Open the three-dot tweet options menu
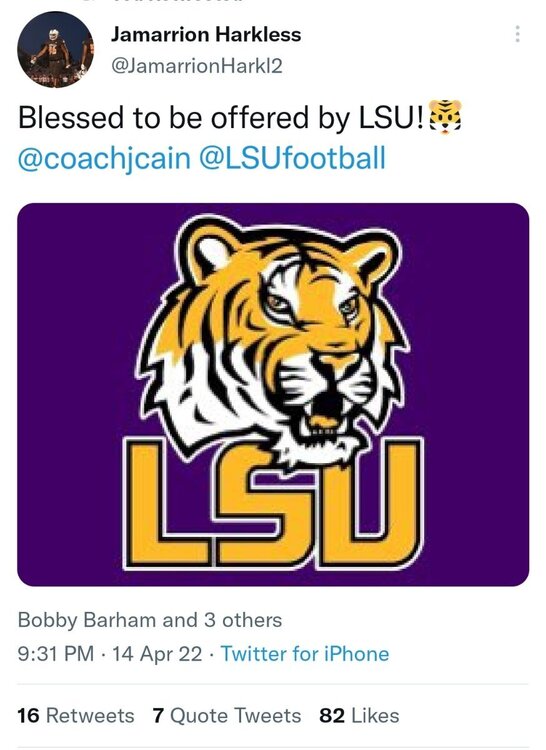Screen dimensions: 546x750 (517, 34)
